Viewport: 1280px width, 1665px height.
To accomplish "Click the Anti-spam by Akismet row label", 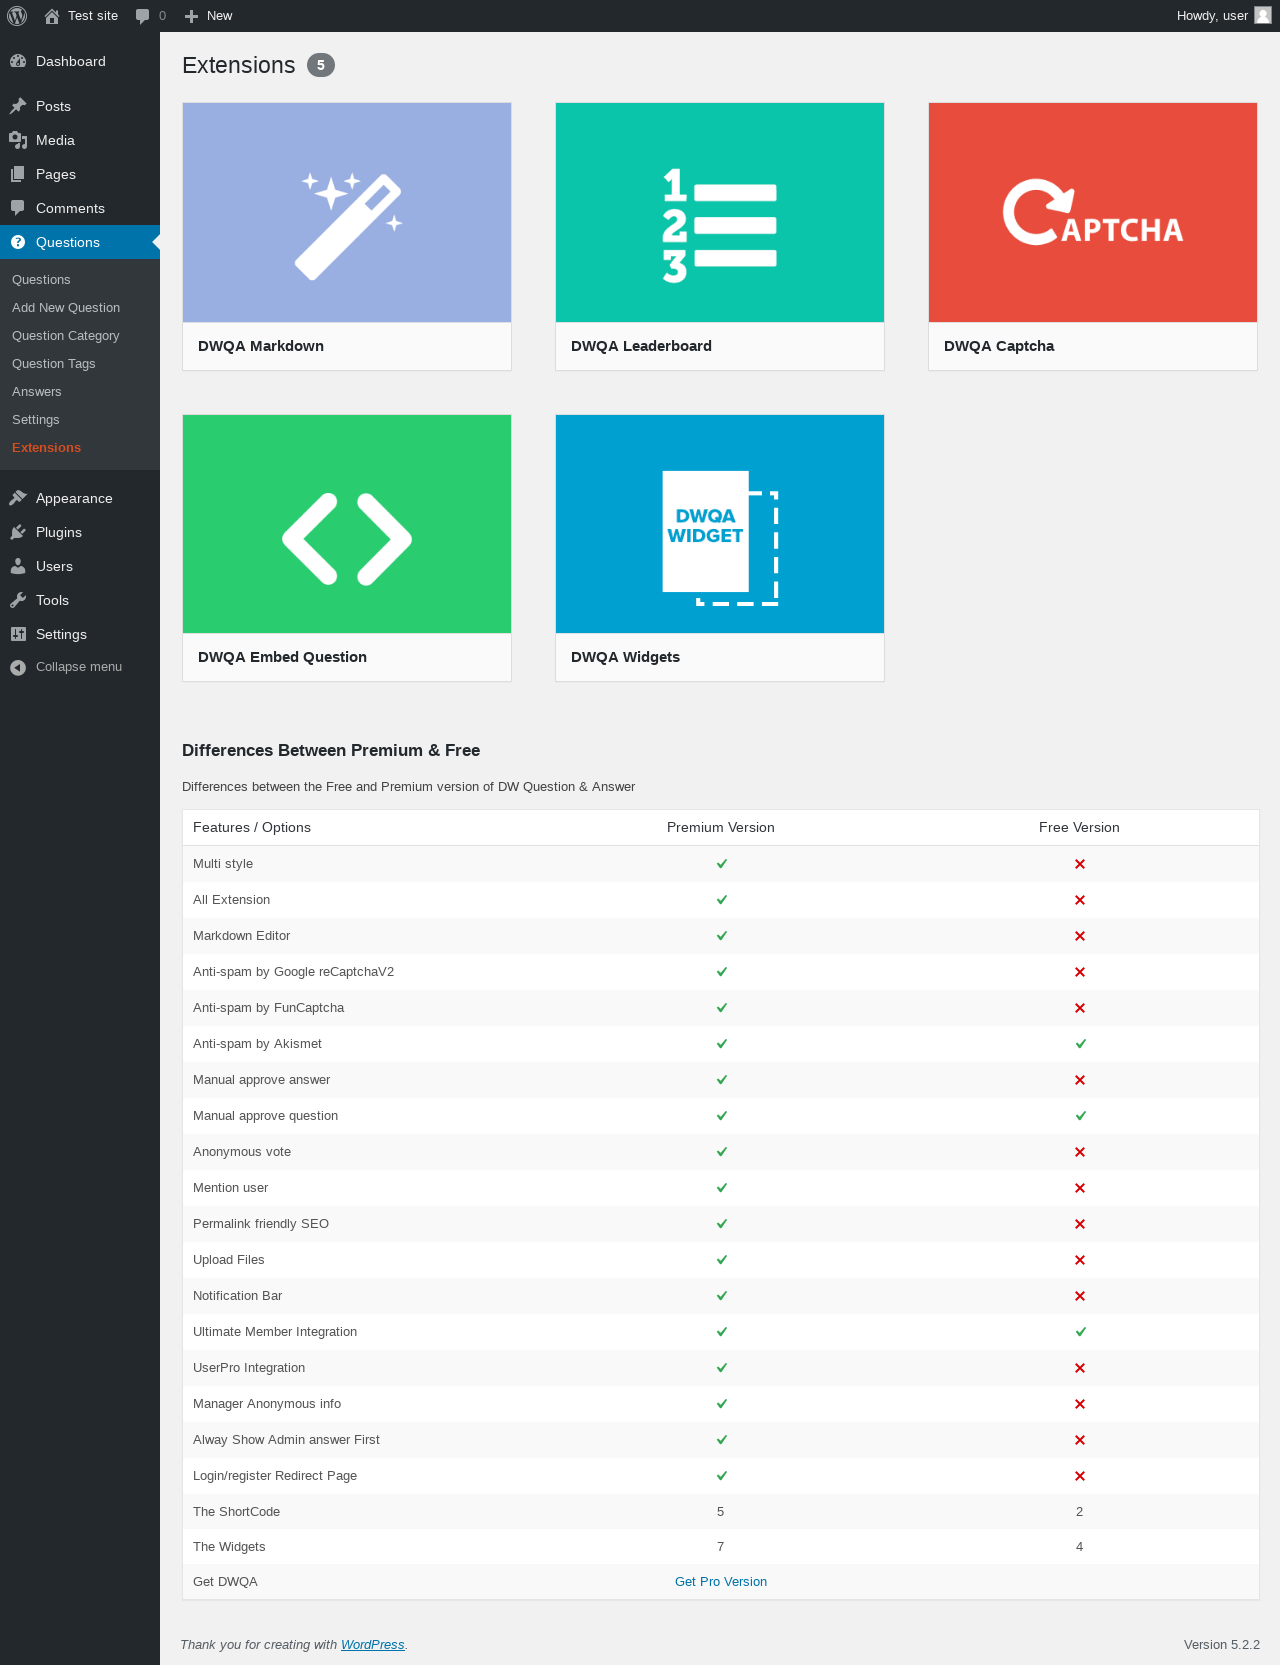I will tap(257, 1044).
